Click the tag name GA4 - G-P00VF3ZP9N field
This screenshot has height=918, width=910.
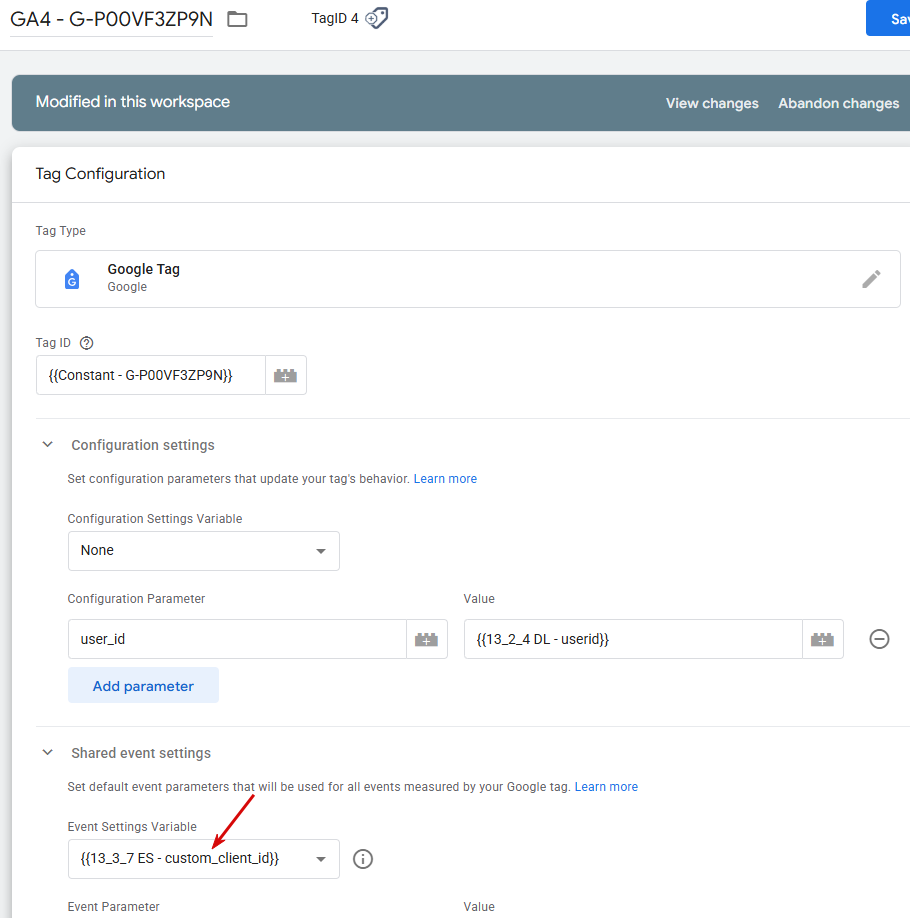pyautogui.click(x=111, y=19)
